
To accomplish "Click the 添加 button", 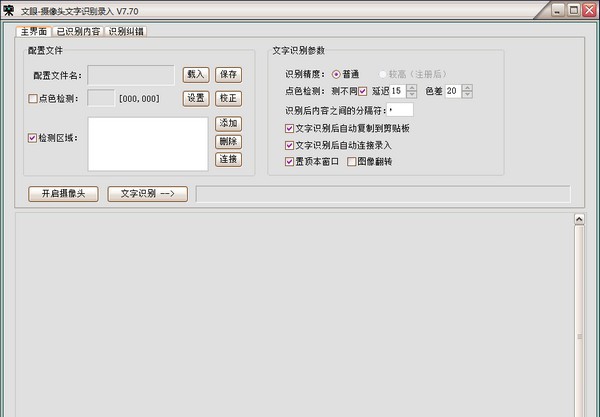I will point(228,124).
